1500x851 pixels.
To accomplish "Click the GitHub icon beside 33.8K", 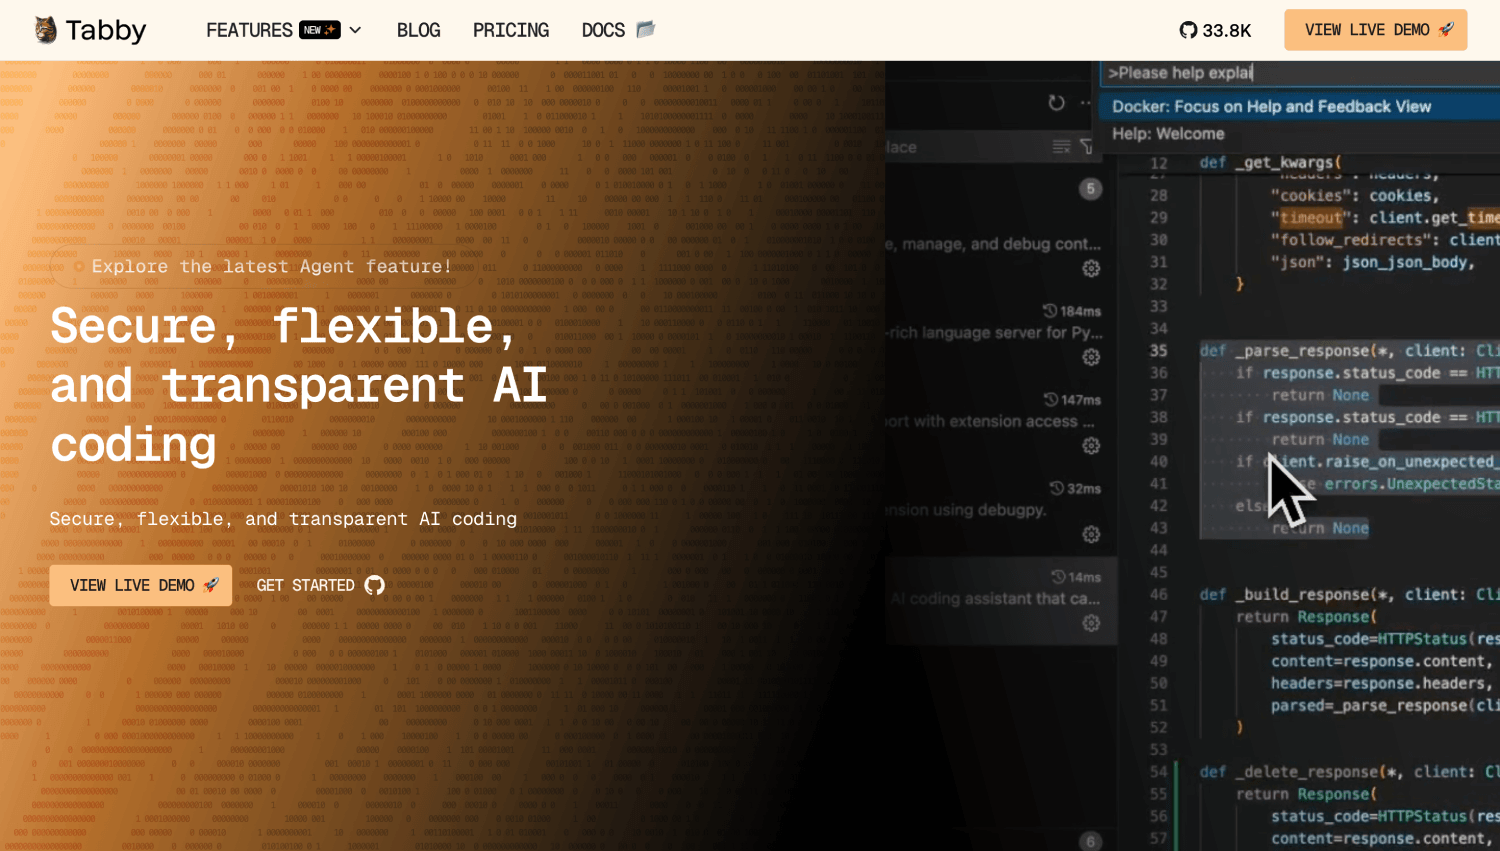I will pyautogui.click(x=1188, y=30).
